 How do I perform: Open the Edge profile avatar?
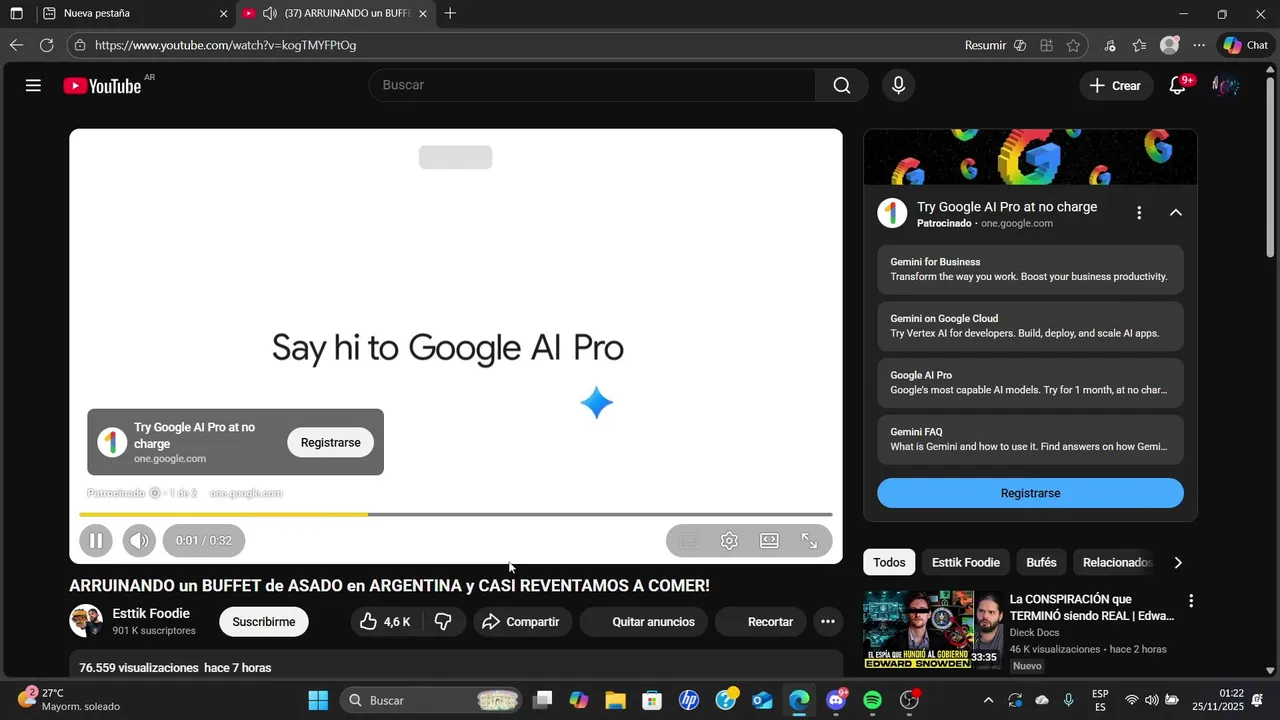click(1169, 45)
